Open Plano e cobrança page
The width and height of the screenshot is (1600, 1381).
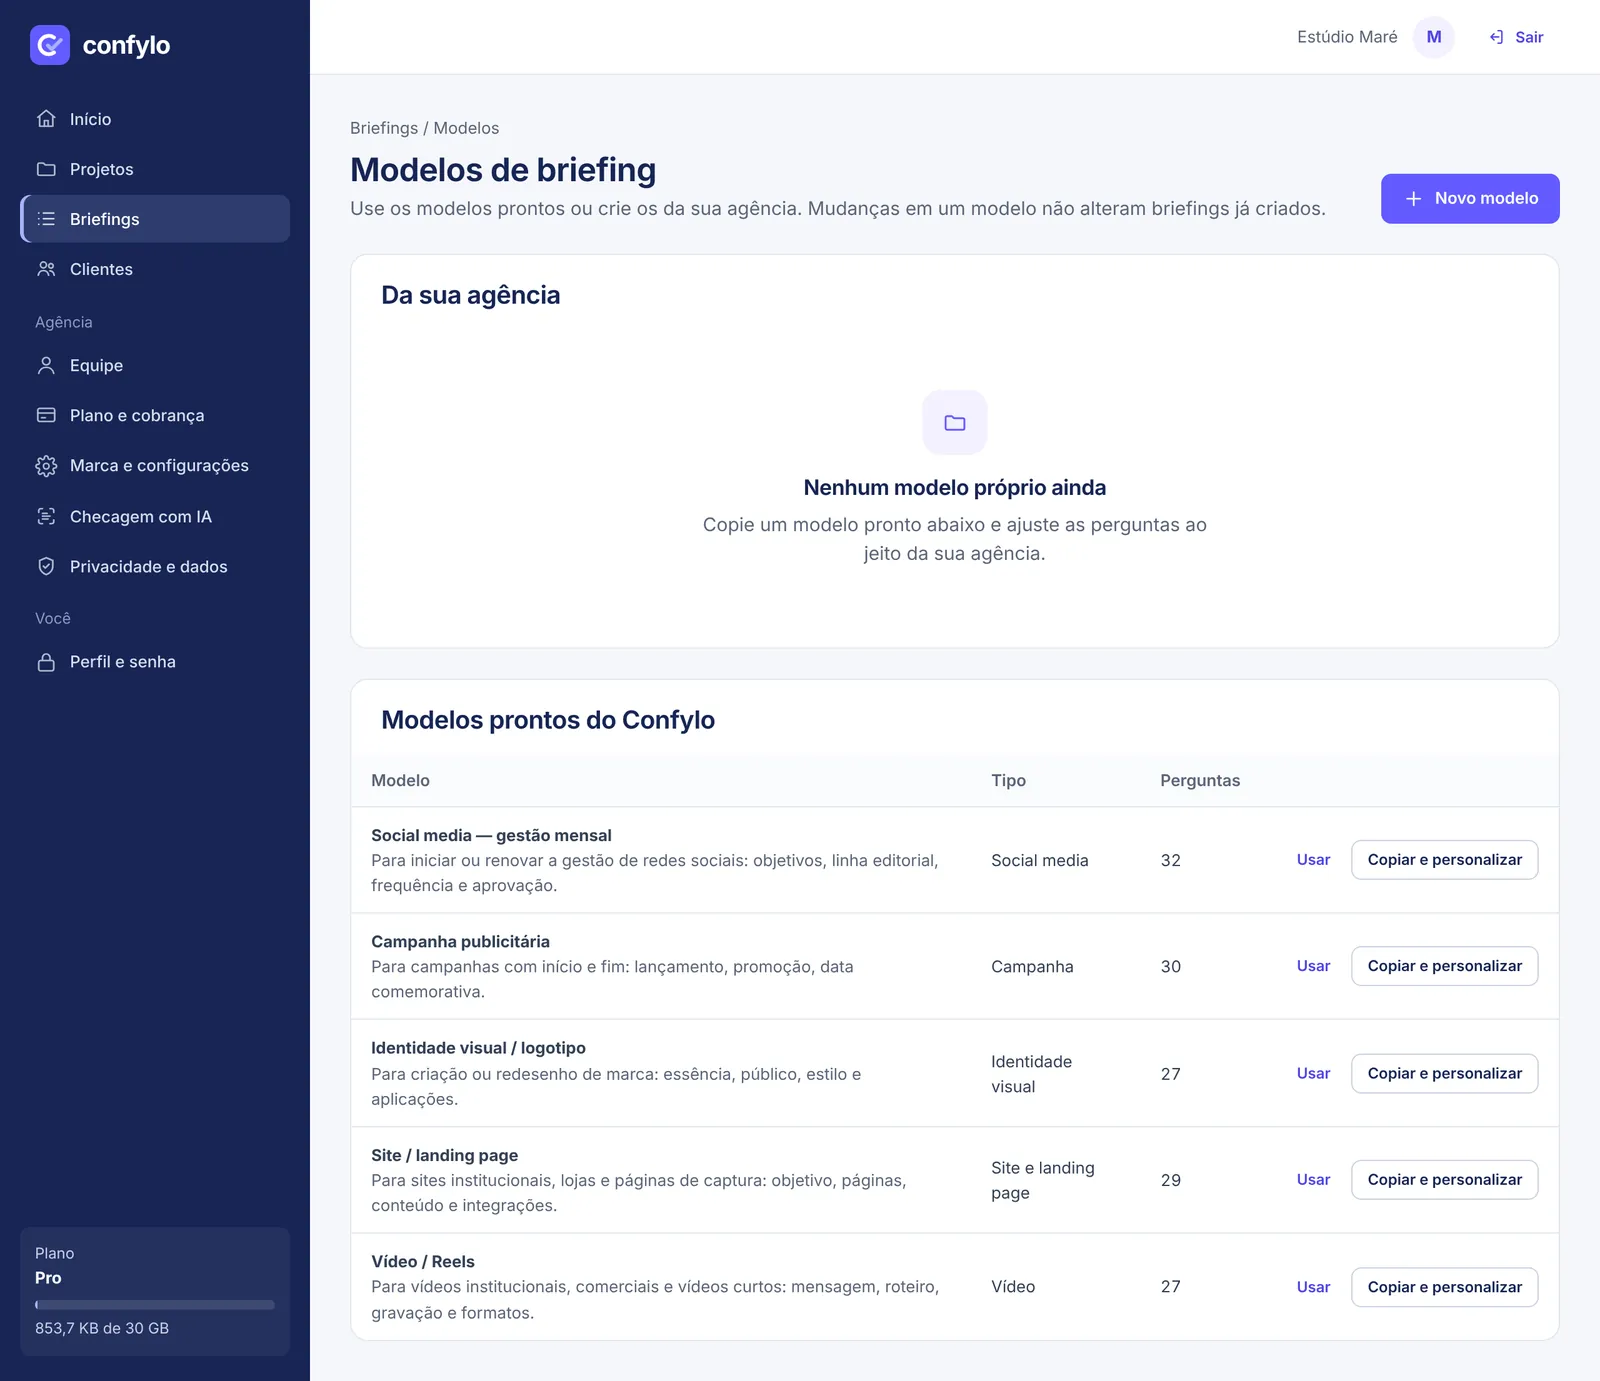[x=155, y=415]
